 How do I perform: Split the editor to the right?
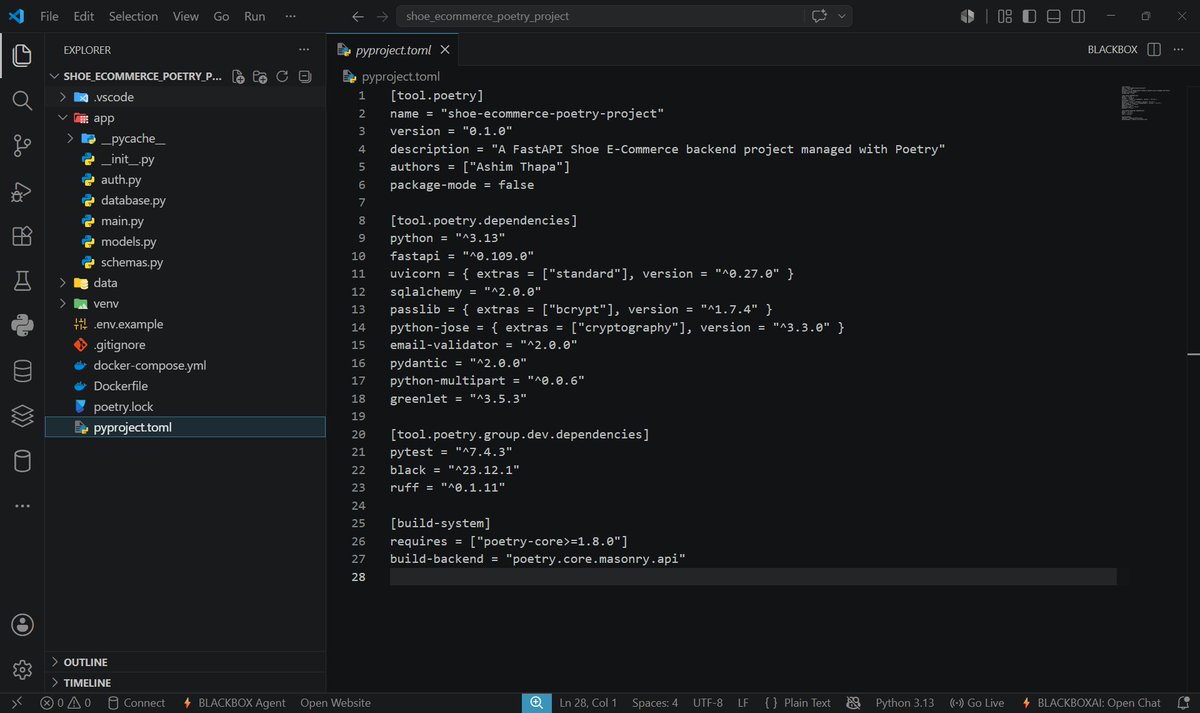tap(1153, 50)
